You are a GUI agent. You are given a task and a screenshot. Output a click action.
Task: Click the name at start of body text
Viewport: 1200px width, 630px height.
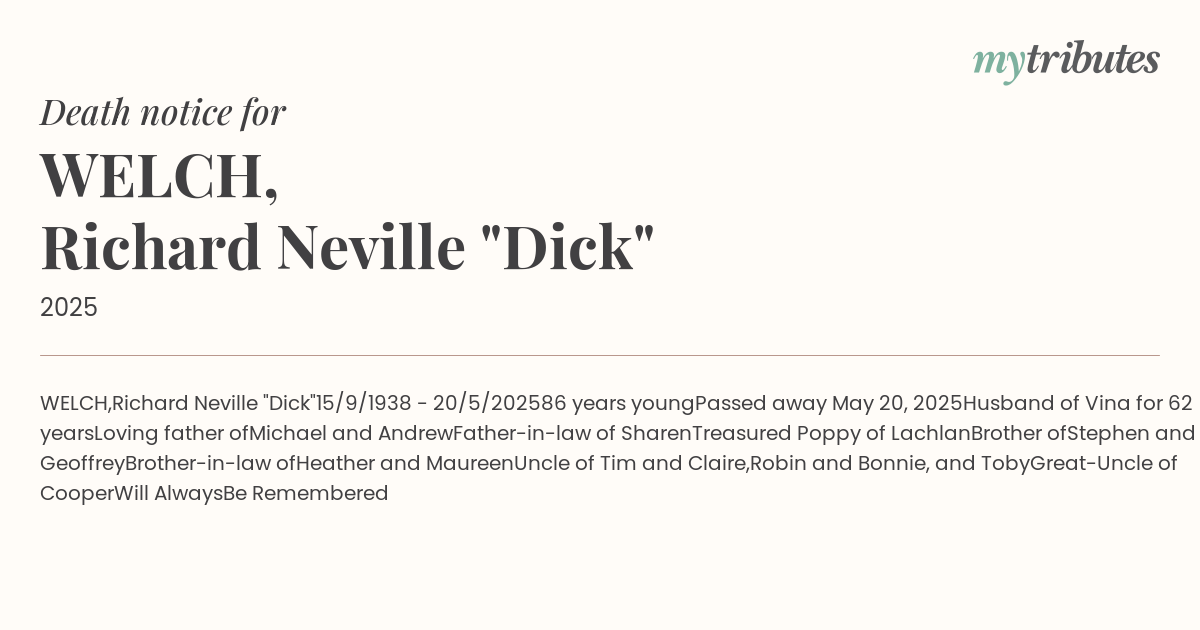pyautogui.click(x=178, y=404)
